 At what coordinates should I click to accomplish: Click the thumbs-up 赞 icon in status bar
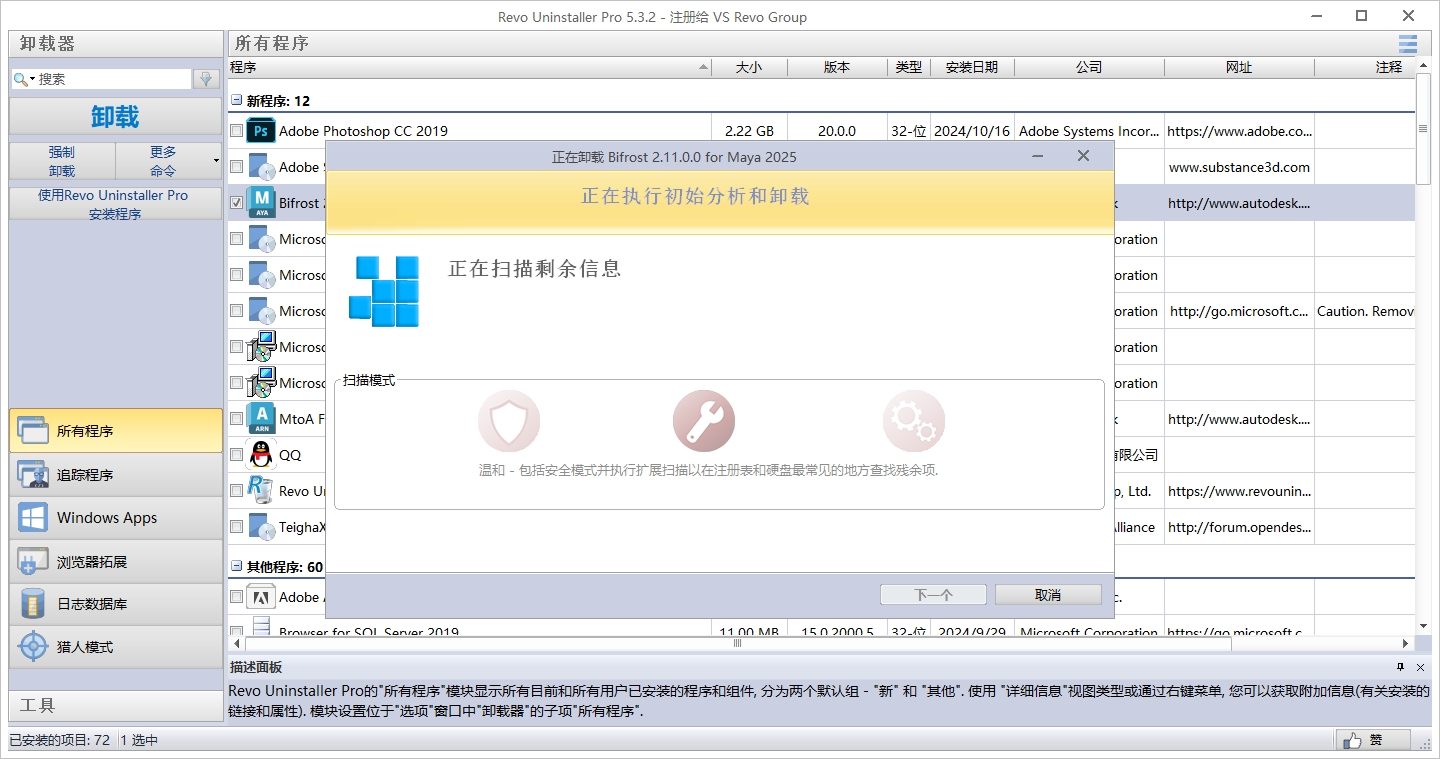(1352, 740)
